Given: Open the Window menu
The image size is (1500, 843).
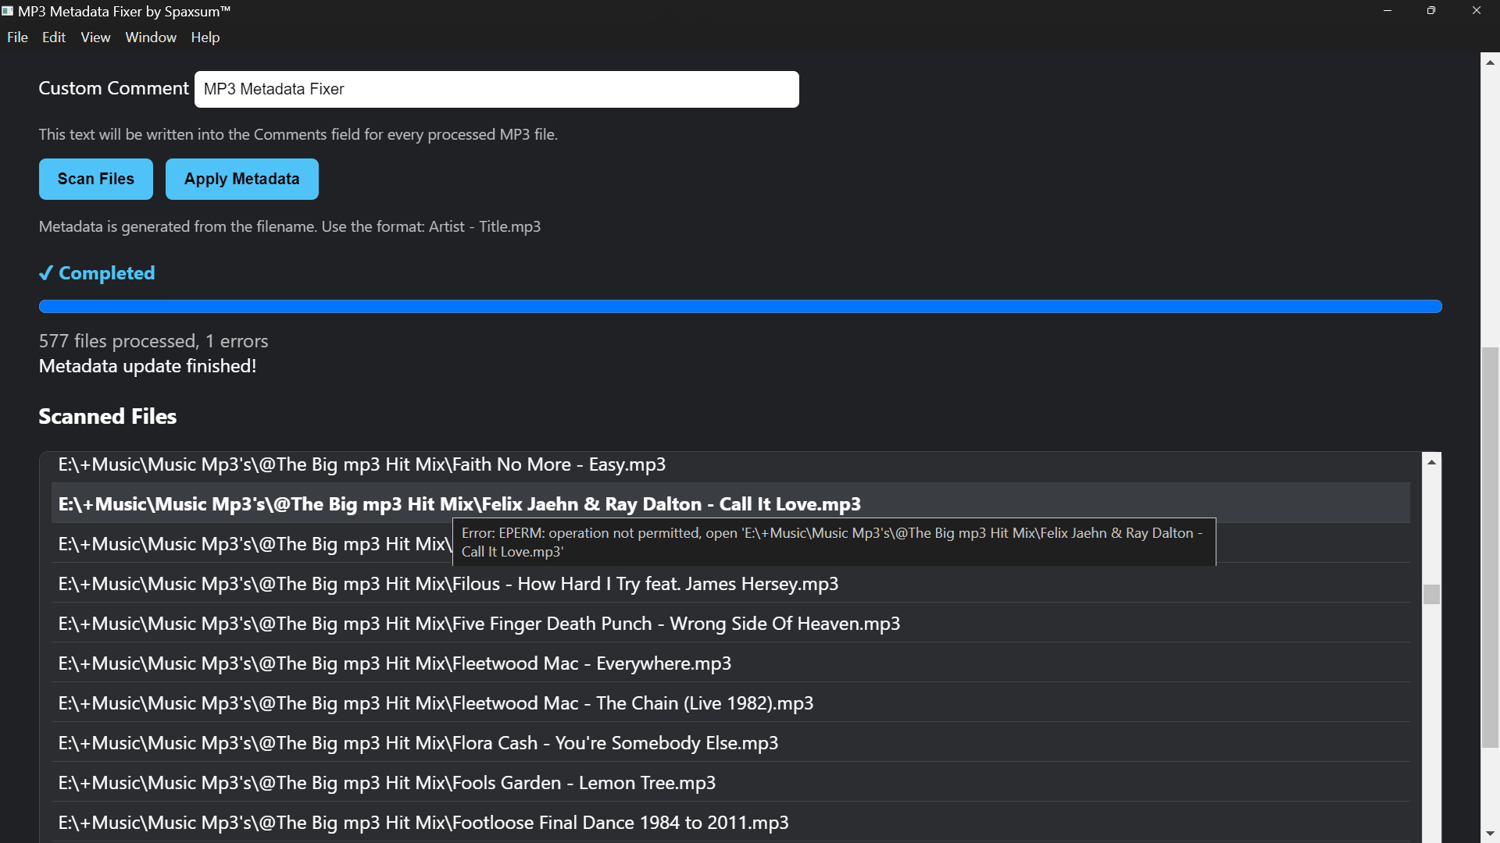Looking at the screenshot, I should [x=151, y=37].
